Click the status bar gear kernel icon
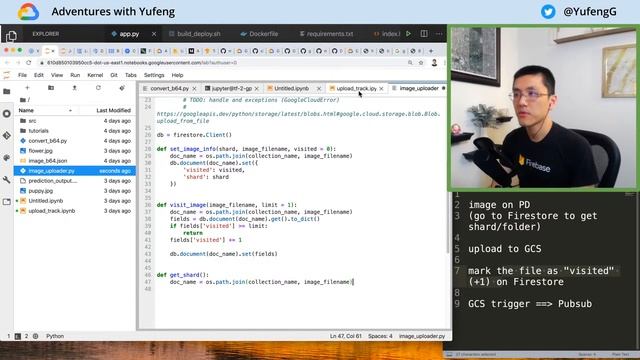The image size is (640, 360). [36, 336]
